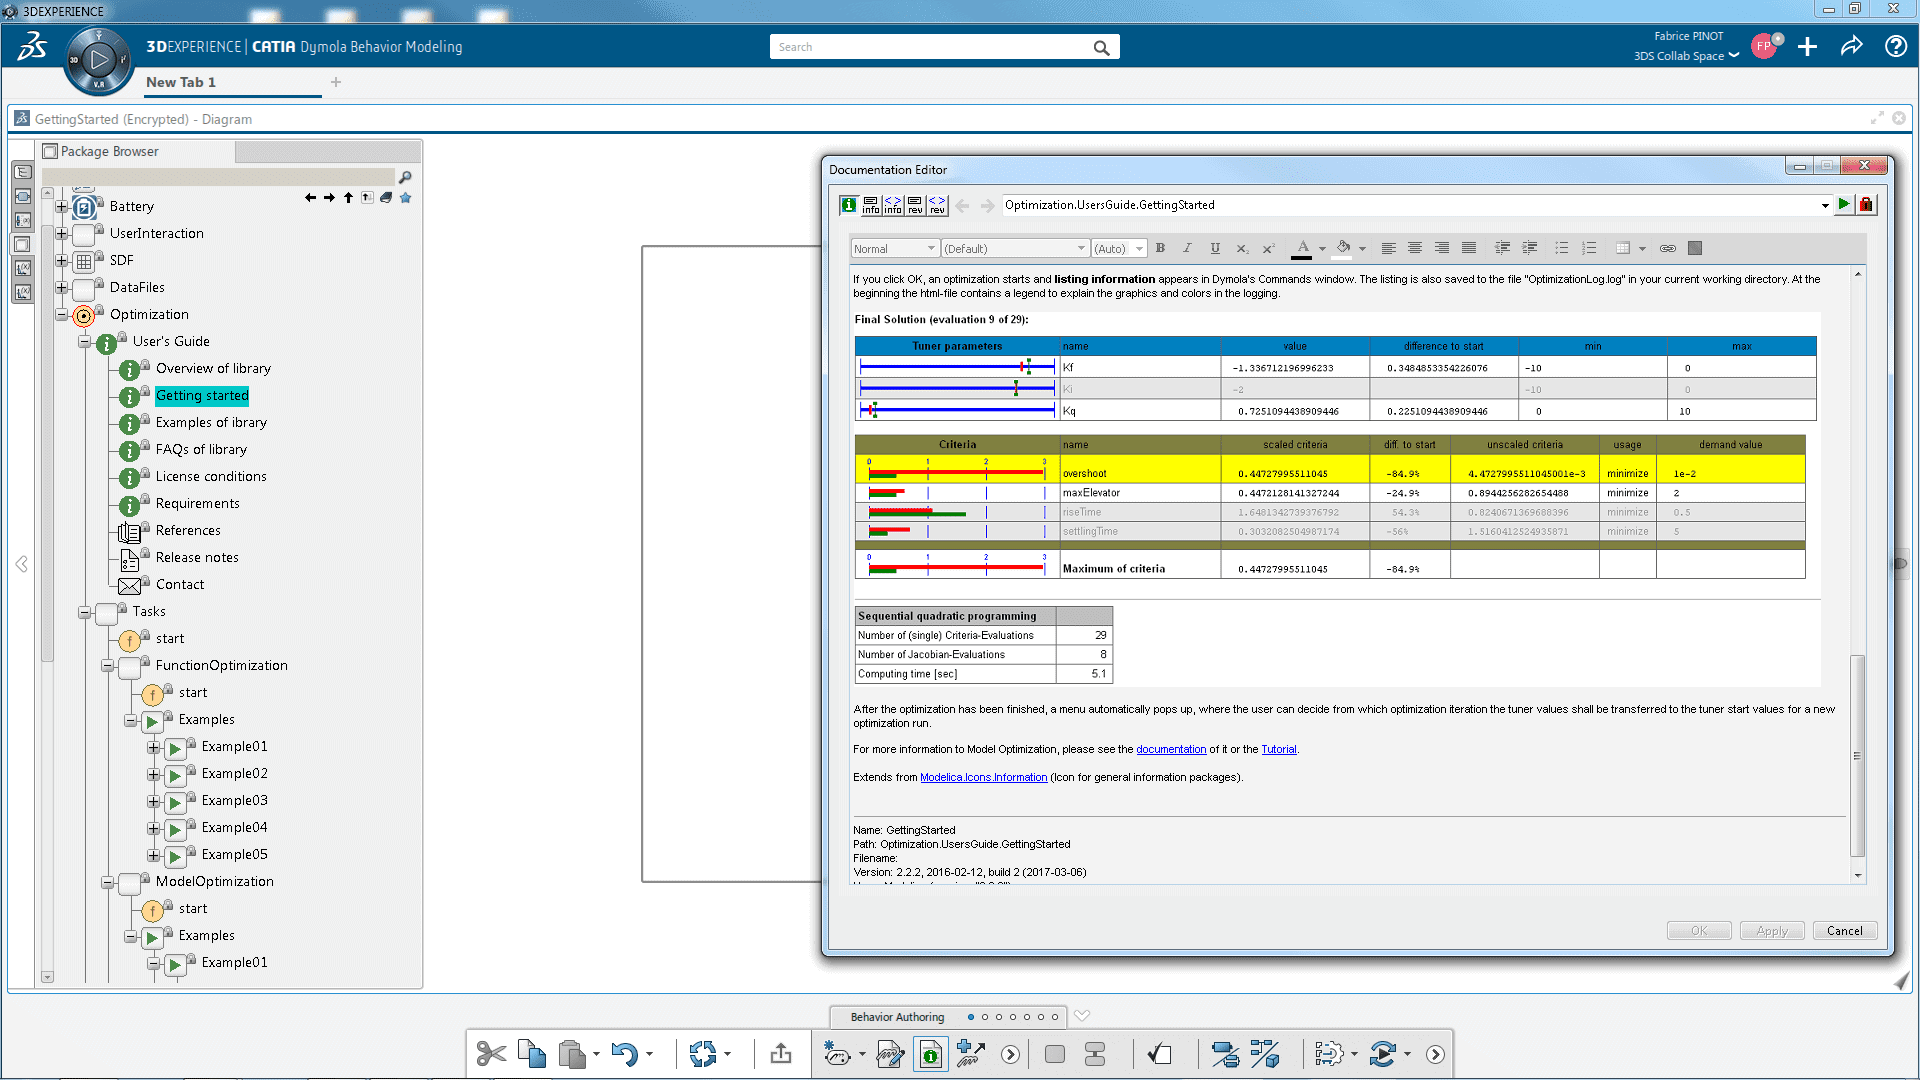
Task: Click the Share/export icon in bottom toolbar
Action: (x=781, y=1054)
